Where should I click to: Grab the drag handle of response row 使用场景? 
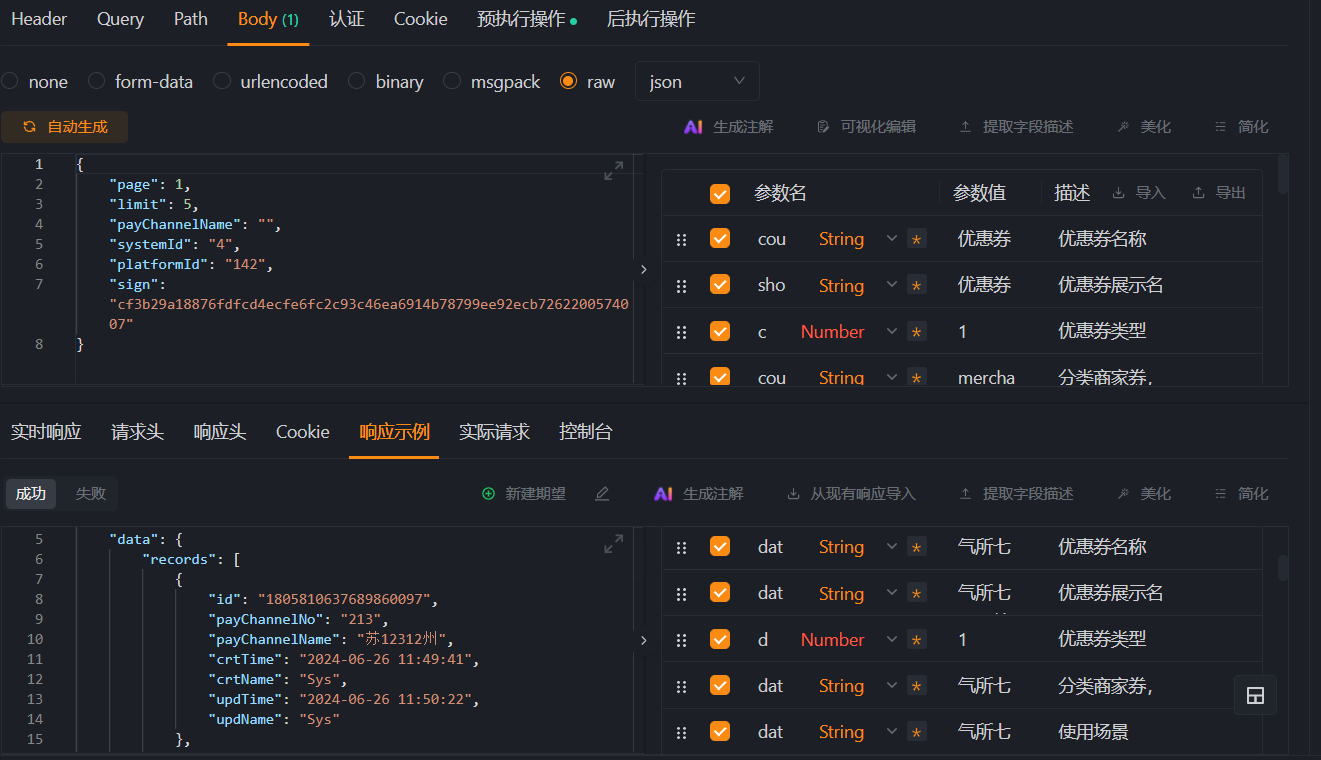pyautogui.click(x=681, y=733)
